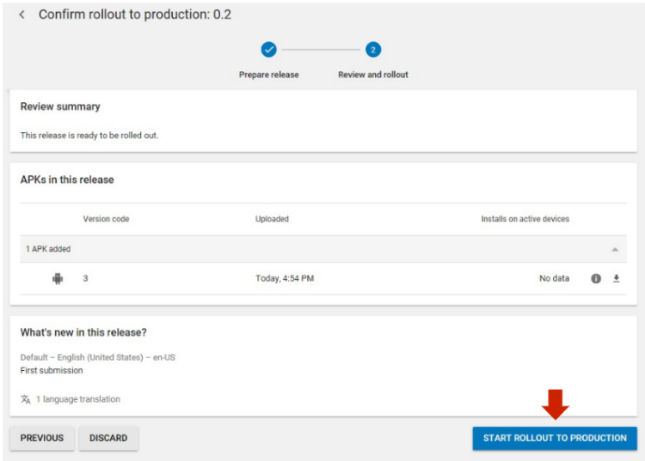This screenshot has width=645, height=461.
Task: Click the step 2 numbered circle
Action: [373, 49]
